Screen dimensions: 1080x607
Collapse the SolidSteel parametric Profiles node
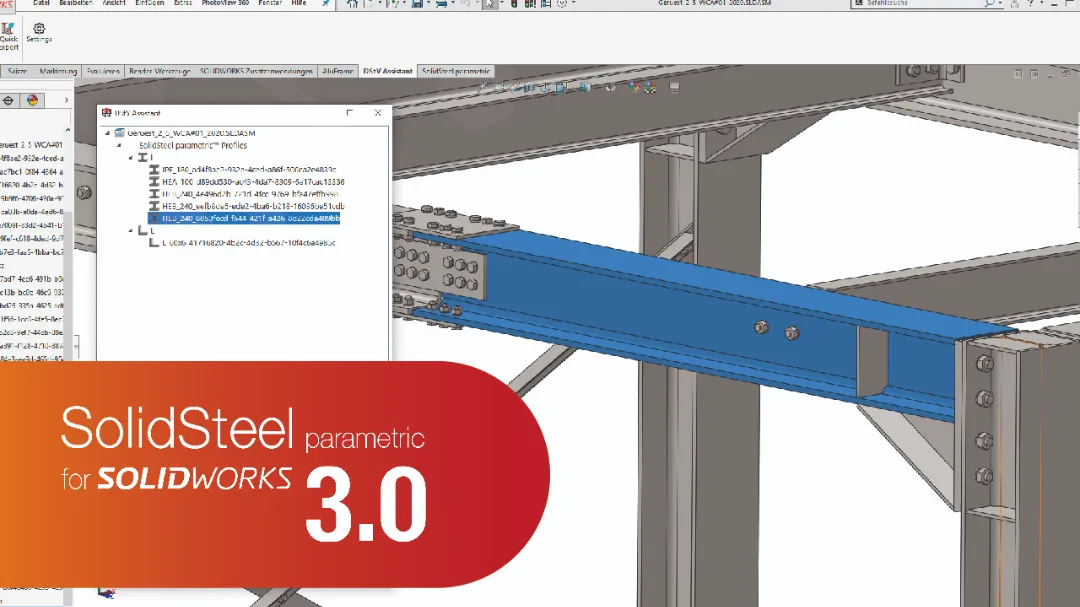pos(117,145)
